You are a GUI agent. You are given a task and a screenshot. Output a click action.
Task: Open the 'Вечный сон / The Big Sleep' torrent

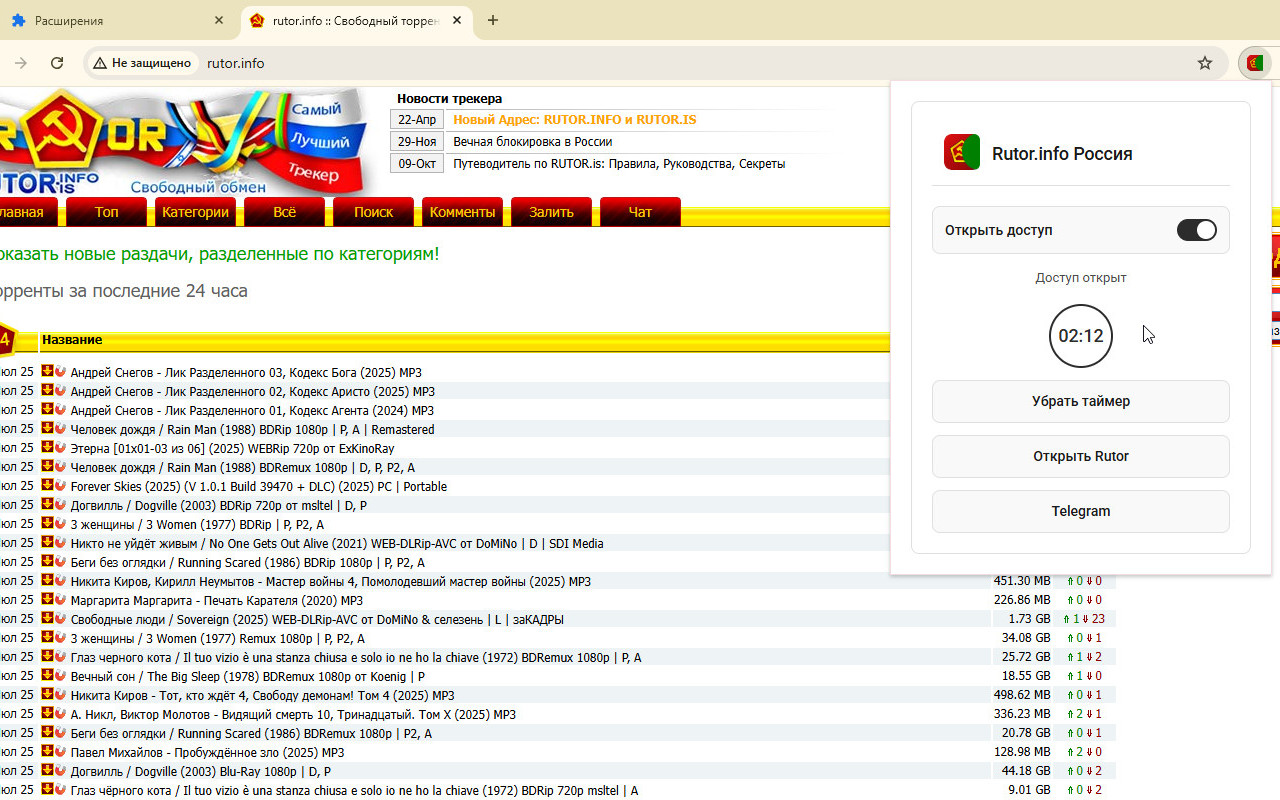point(248,676)
